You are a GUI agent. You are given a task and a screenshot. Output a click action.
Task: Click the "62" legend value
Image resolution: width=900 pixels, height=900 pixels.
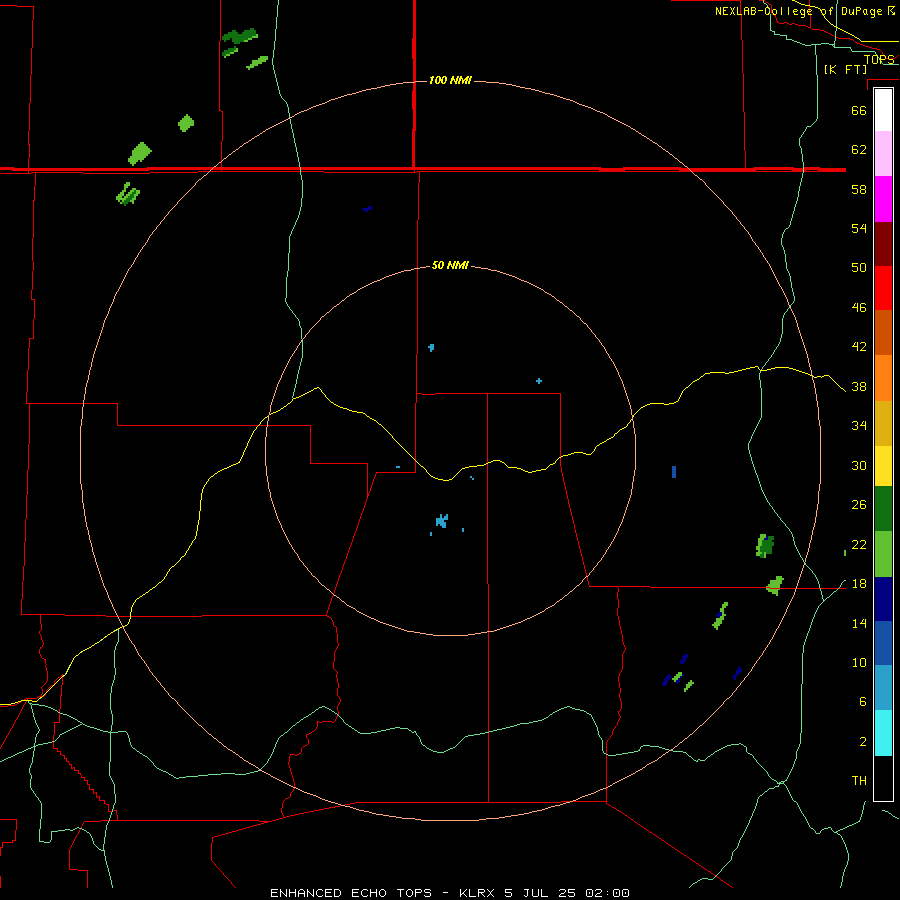click(859, 150)
